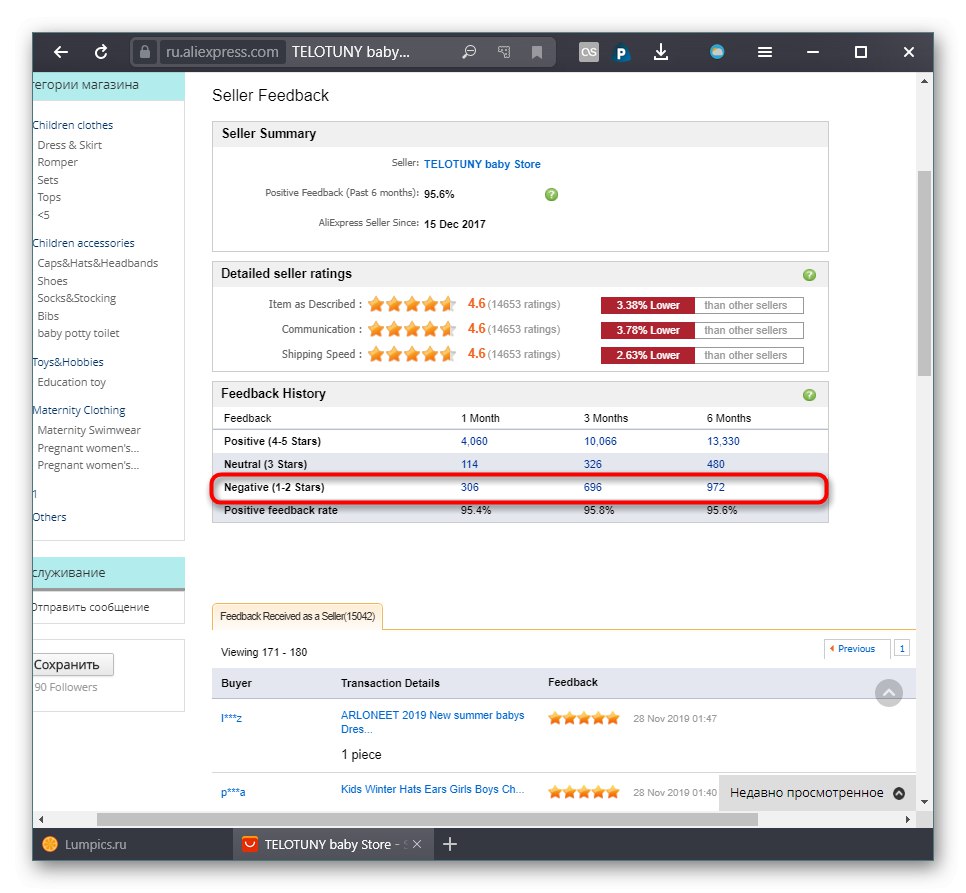Open the page search magnifier icon

pos(469,52)
